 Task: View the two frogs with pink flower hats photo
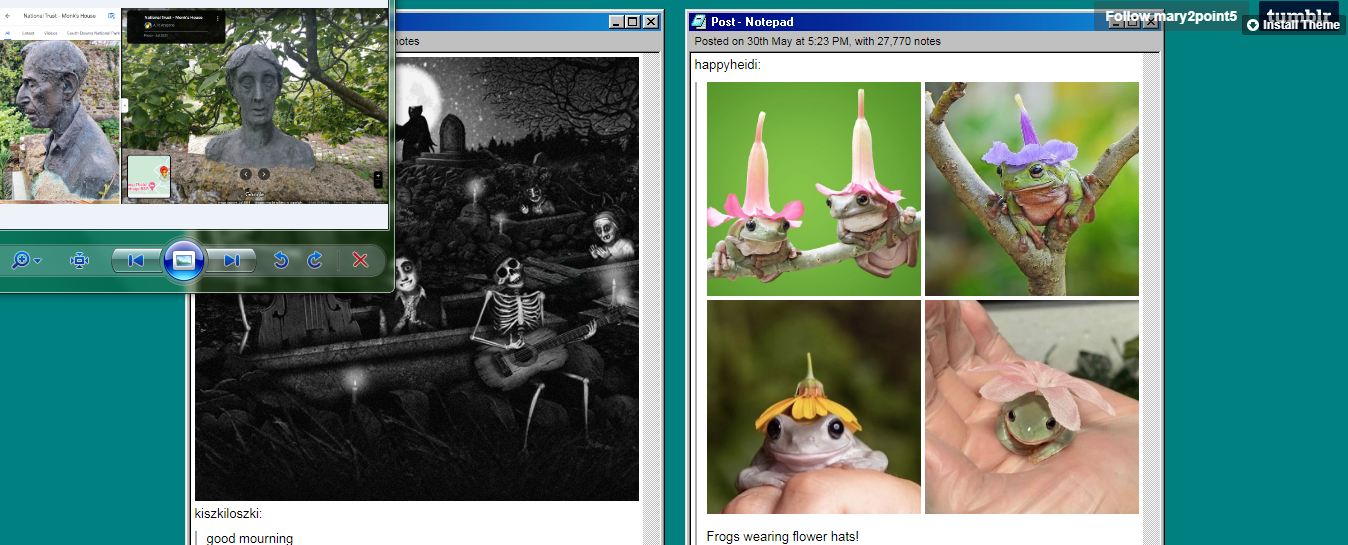coord(814,189)
